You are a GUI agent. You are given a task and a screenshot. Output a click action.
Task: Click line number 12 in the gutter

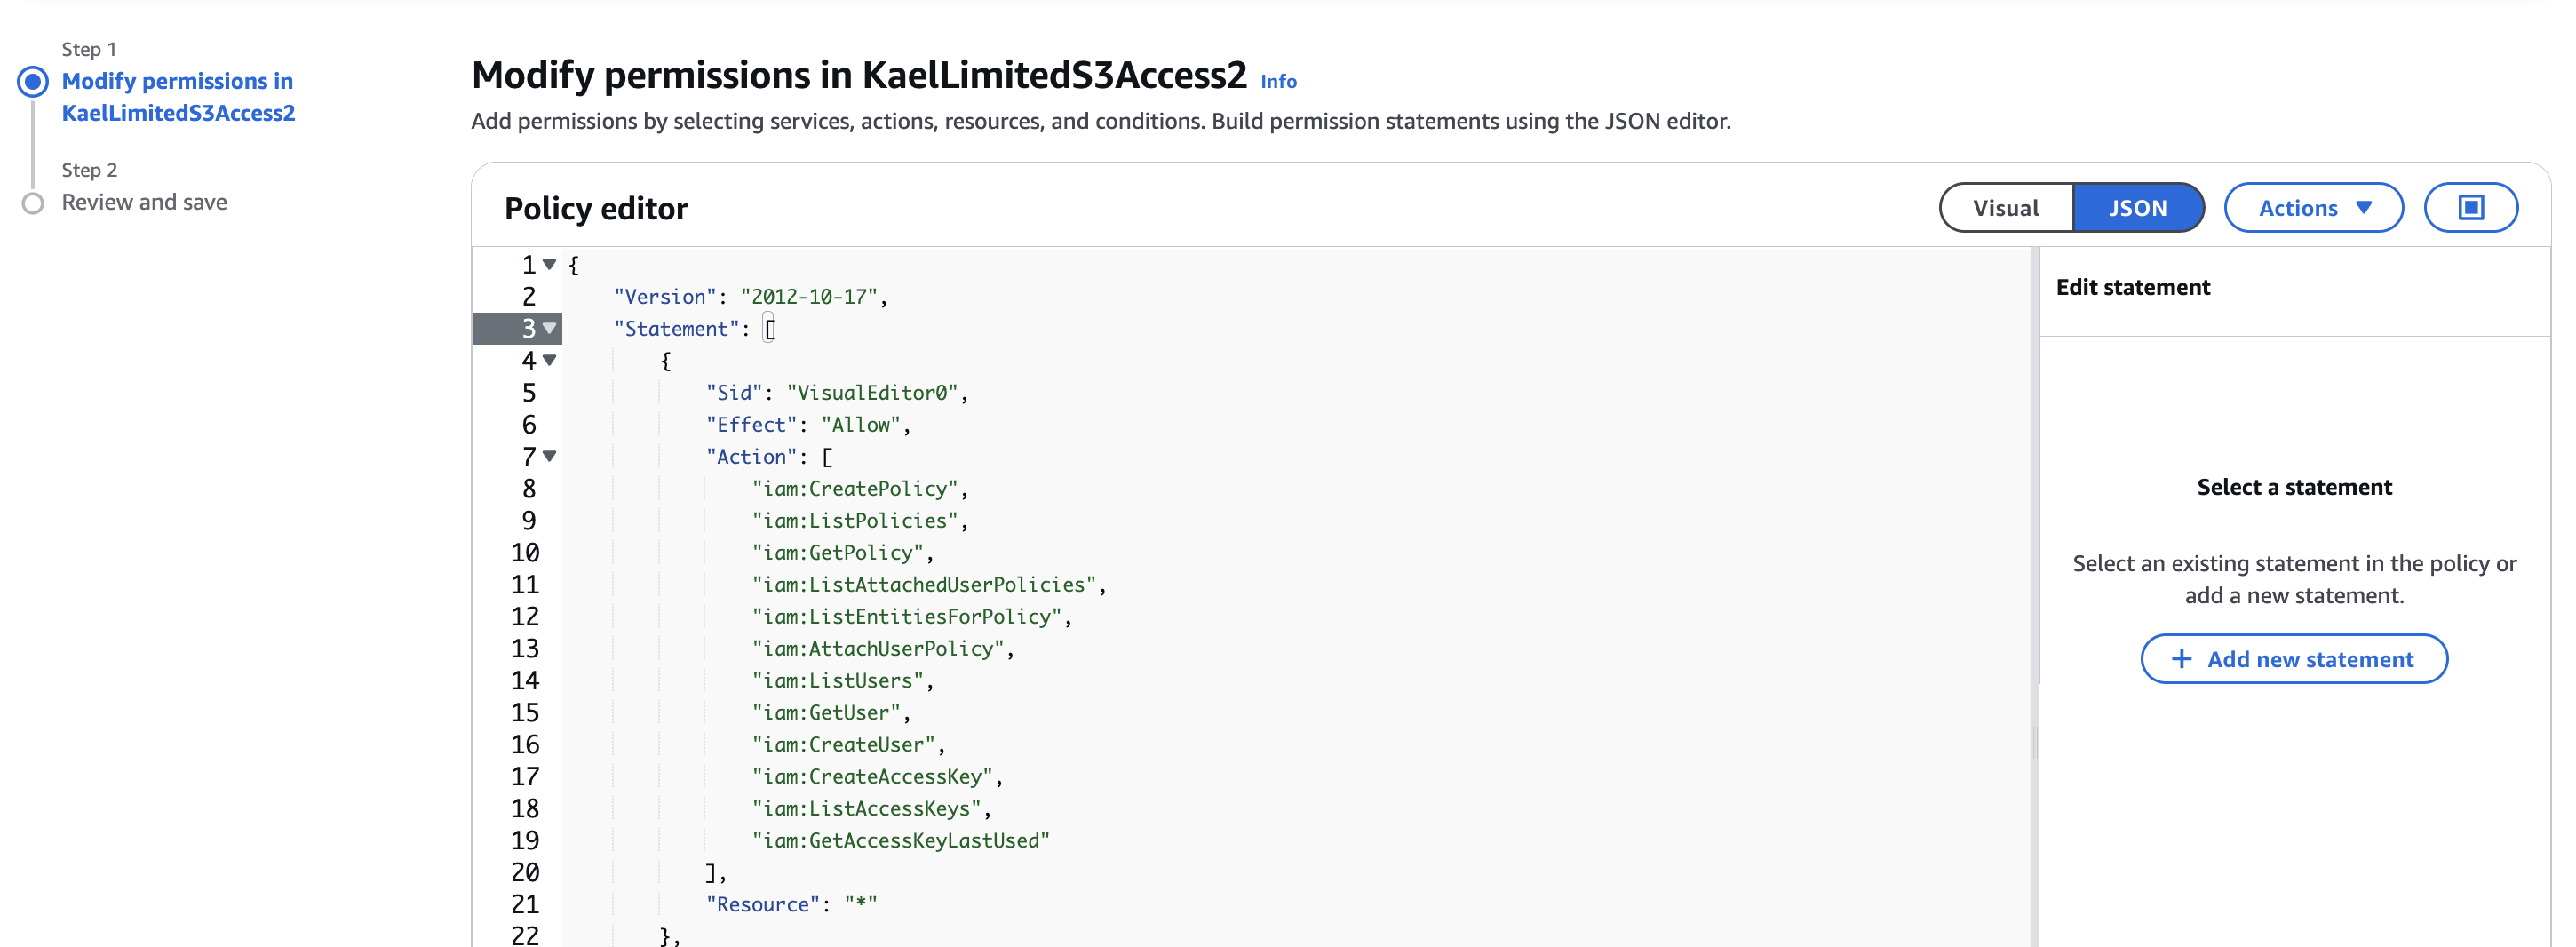coord(525,617)
